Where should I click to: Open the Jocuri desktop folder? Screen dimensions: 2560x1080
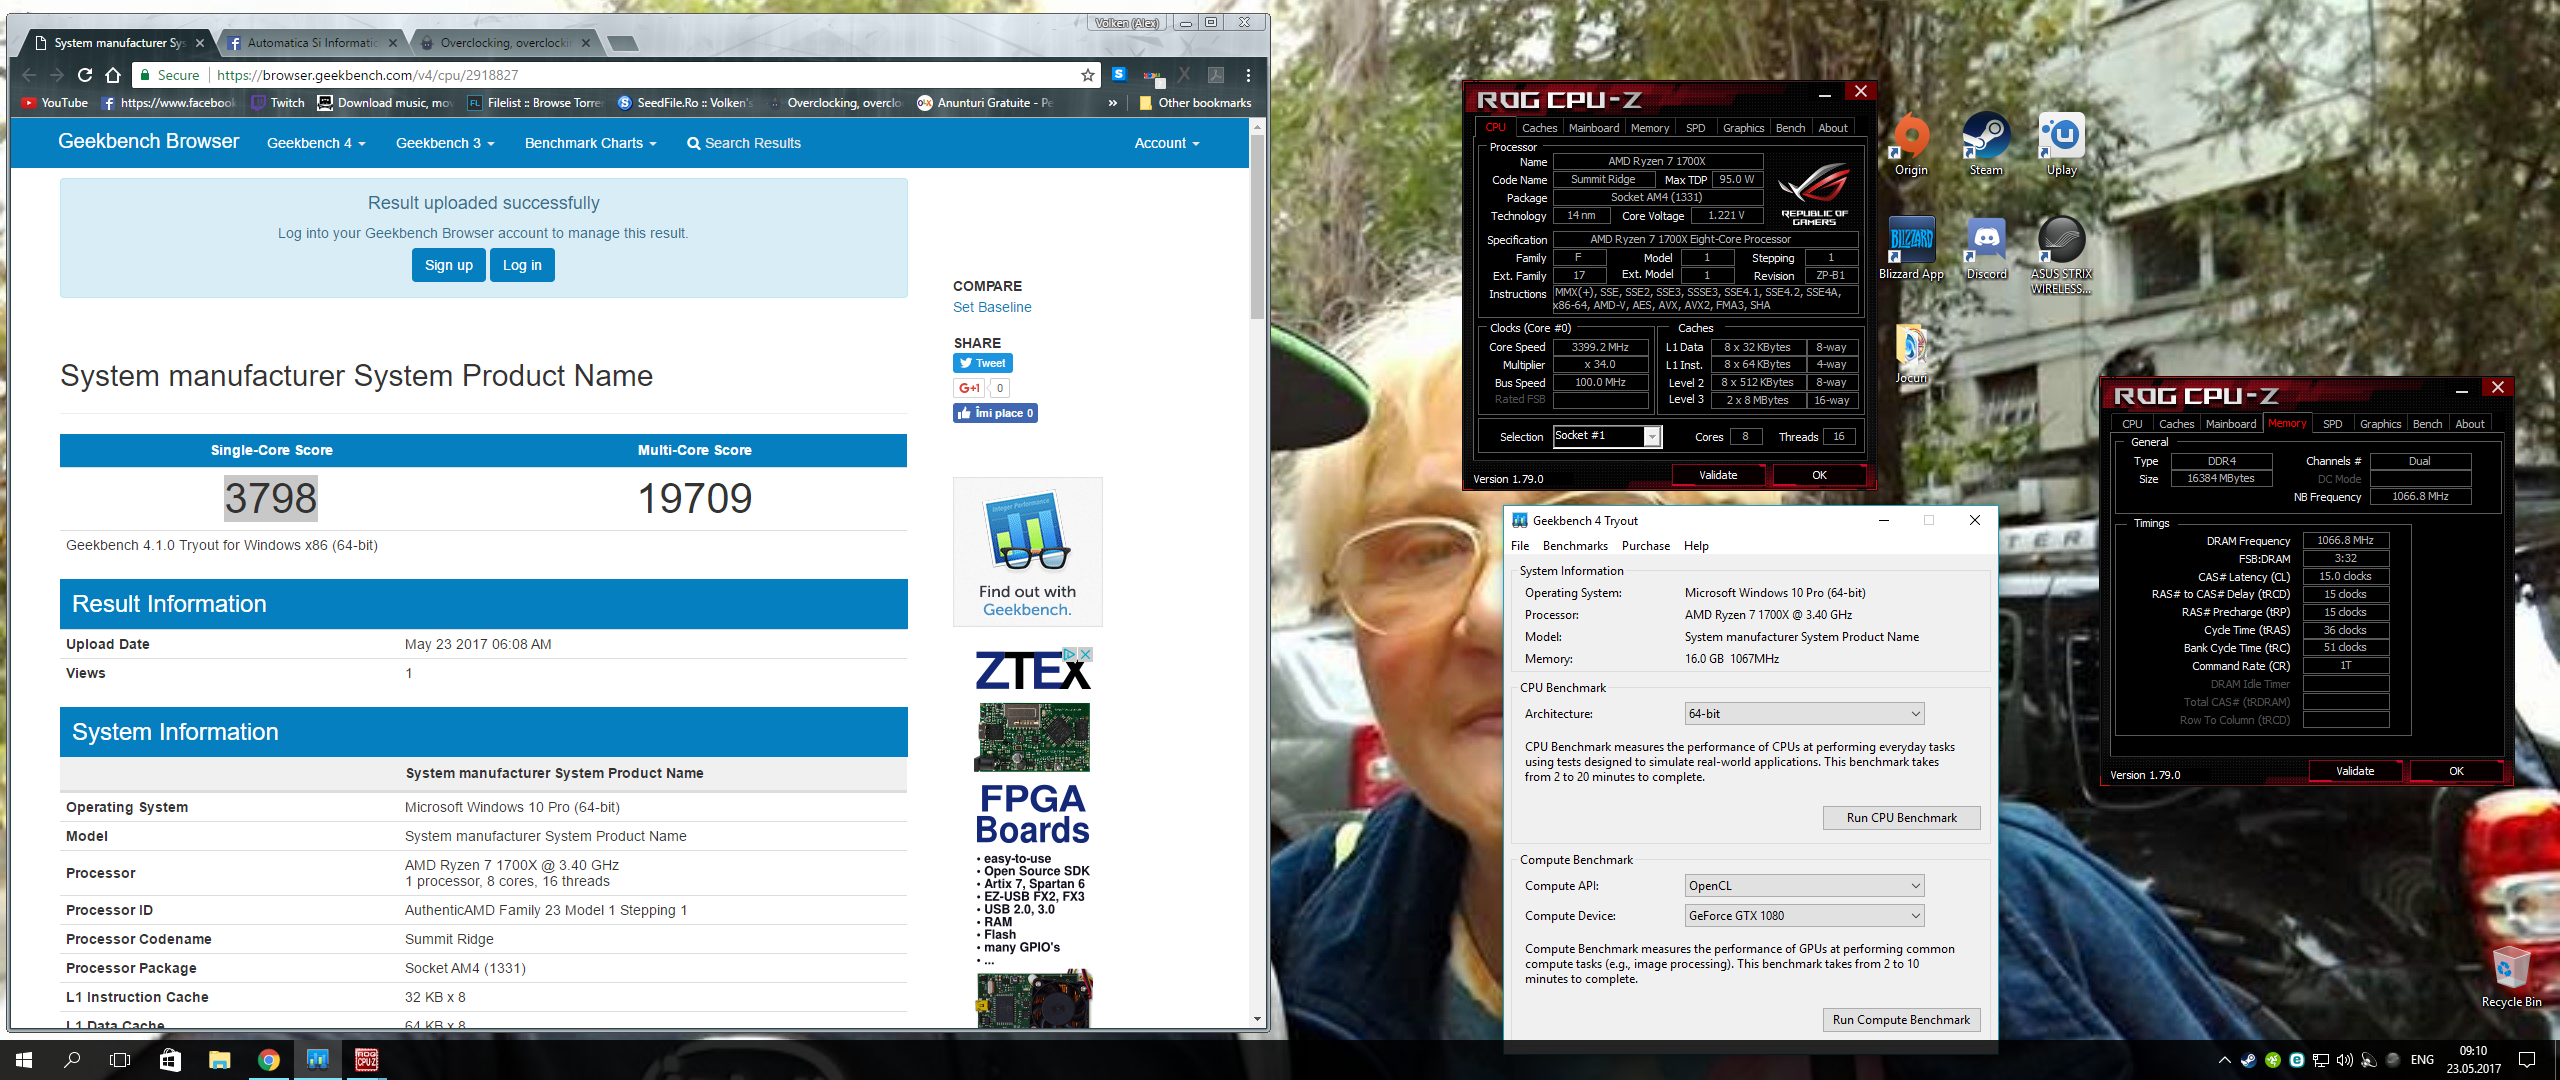tap(1911, 353)
